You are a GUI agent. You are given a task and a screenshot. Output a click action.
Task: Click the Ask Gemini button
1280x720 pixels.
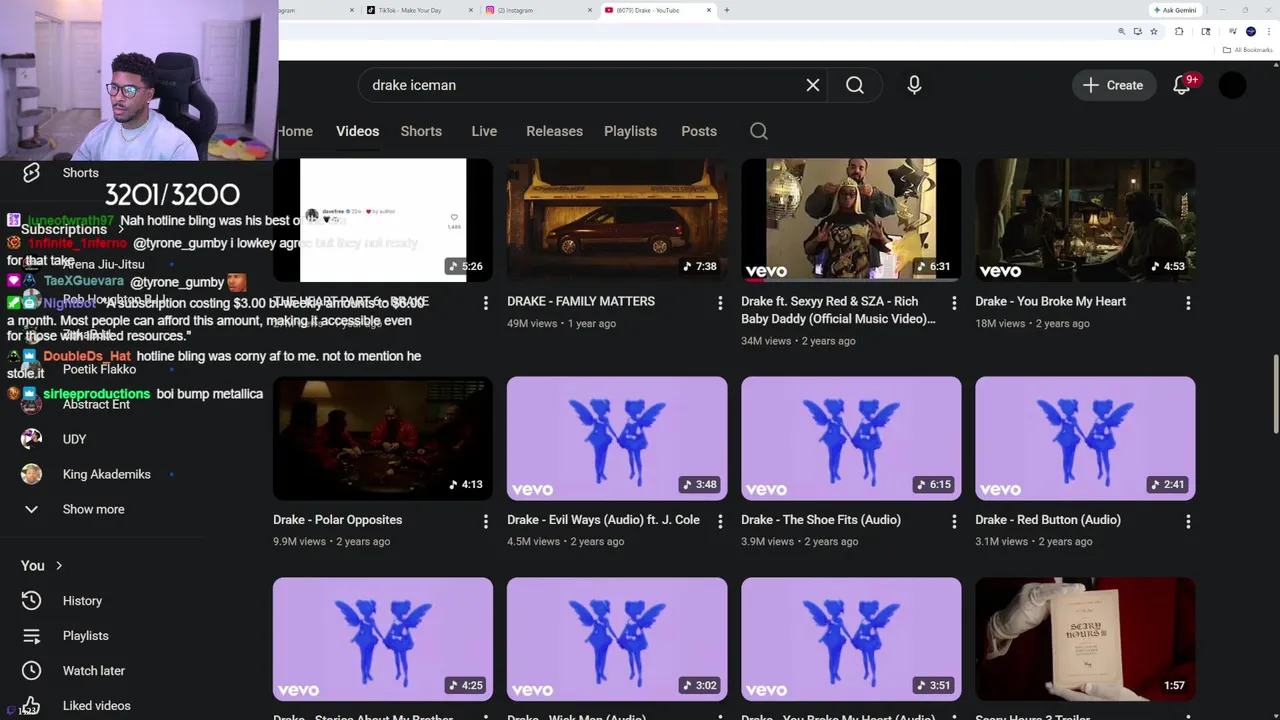[x=1174, y=10]
